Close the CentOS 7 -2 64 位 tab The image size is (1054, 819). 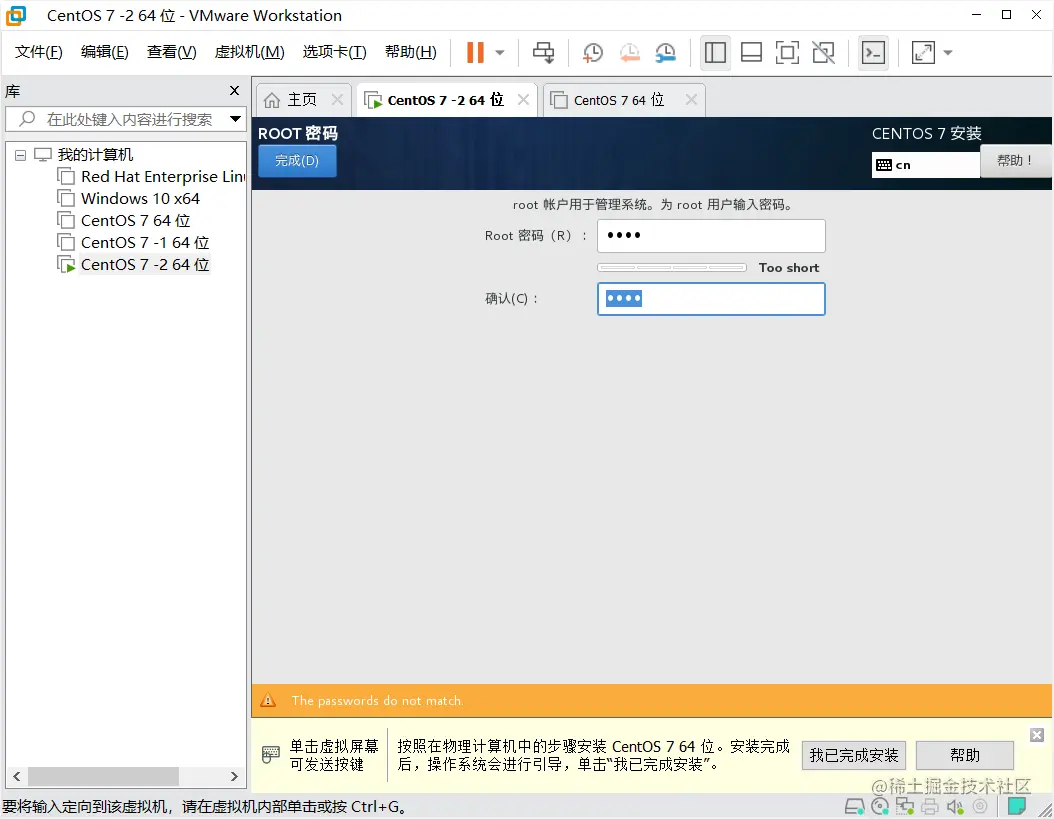tap(523, 100)
